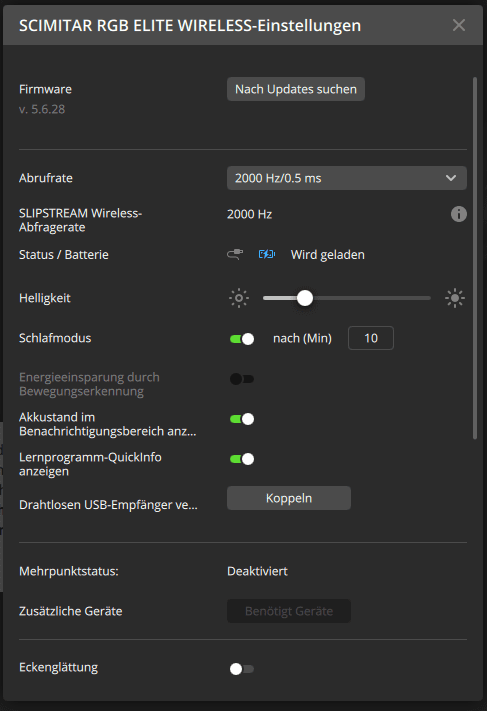Close the SCIMITAR settings dialog
Screen dimensions: 487x711
(x=459, y=25)
